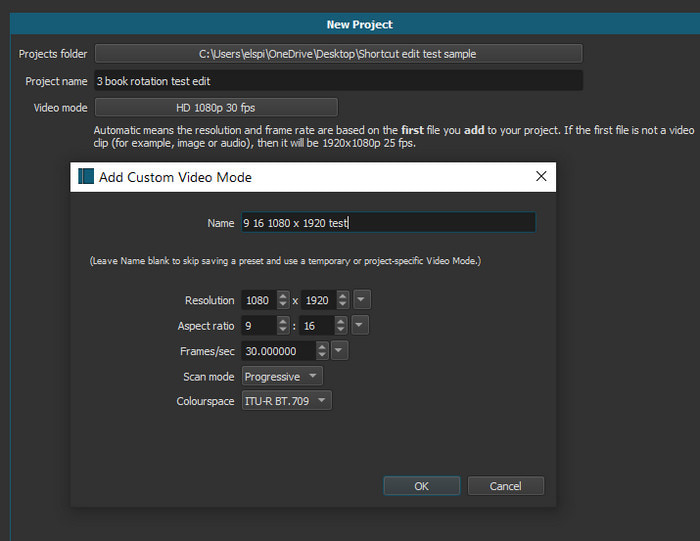The height and width of the screenshot is (541, 700).
Task: Increase the aspect ratio width value 9
Action: tap(283, 321)
